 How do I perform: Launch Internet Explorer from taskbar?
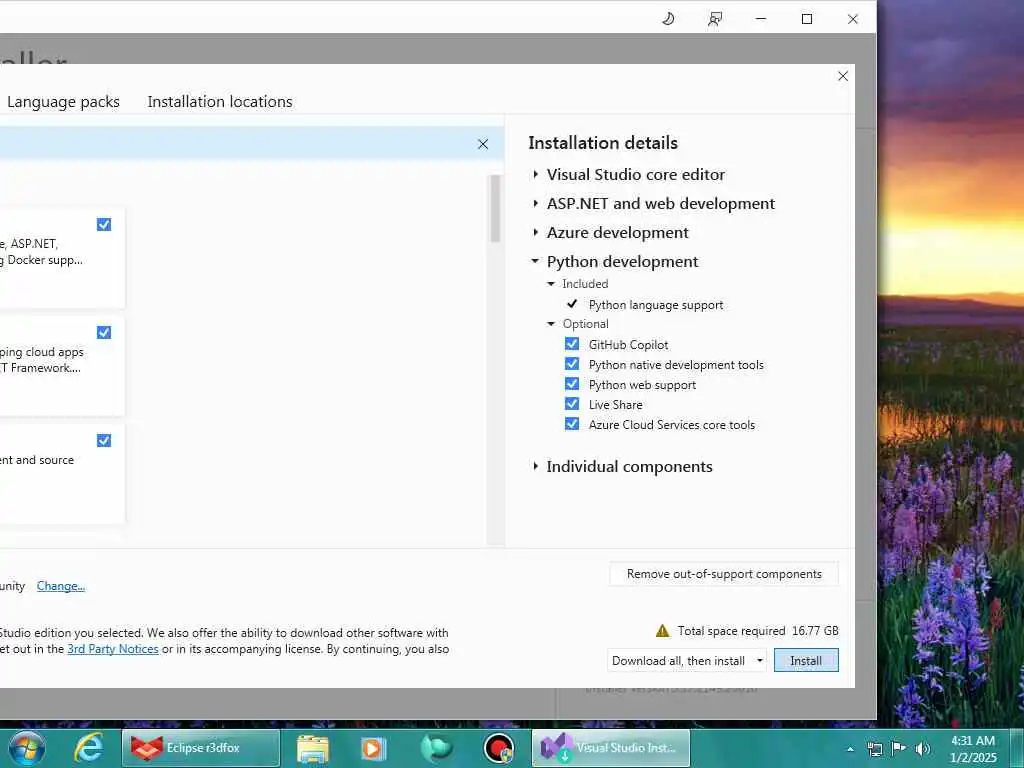88,748
